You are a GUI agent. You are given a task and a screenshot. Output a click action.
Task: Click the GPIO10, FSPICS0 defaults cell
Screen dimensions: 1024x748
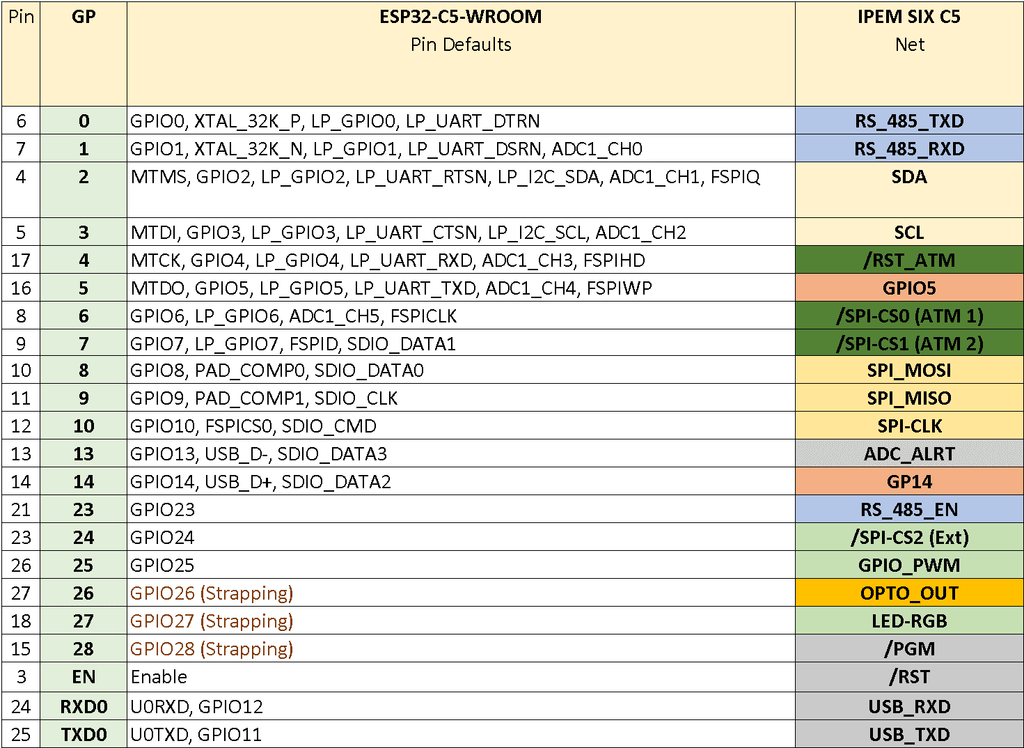[461, 426]
